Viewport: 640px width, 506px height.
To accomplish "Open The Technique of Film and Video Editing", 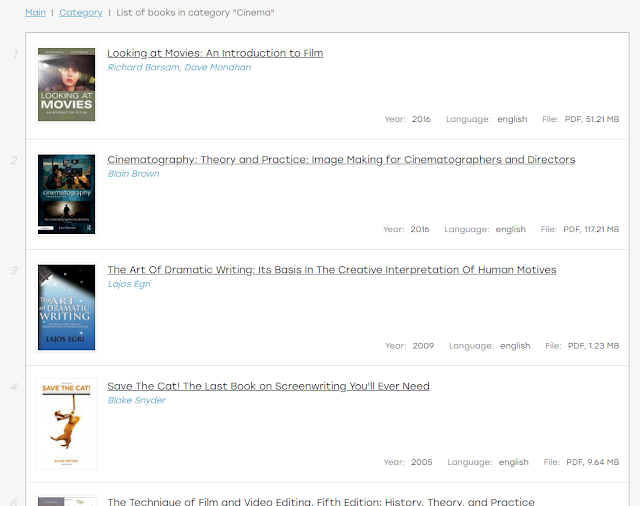I will point(321,502).
